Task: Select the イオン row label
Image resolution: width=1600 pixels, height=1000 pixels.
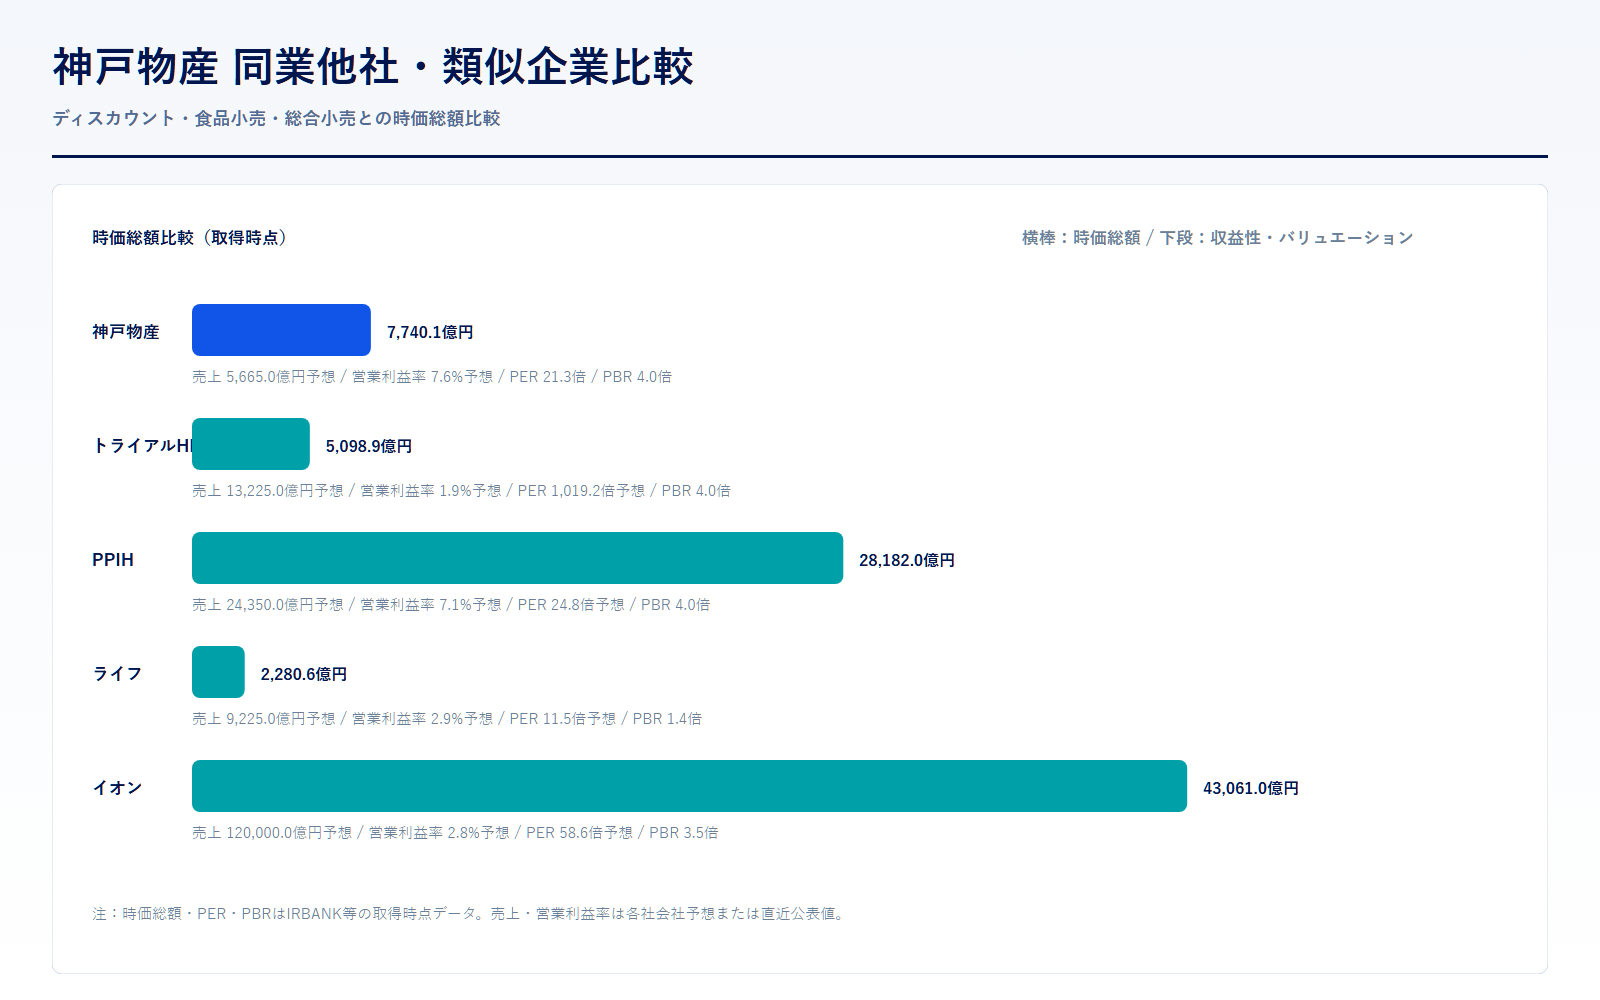Action: point(117,788)
